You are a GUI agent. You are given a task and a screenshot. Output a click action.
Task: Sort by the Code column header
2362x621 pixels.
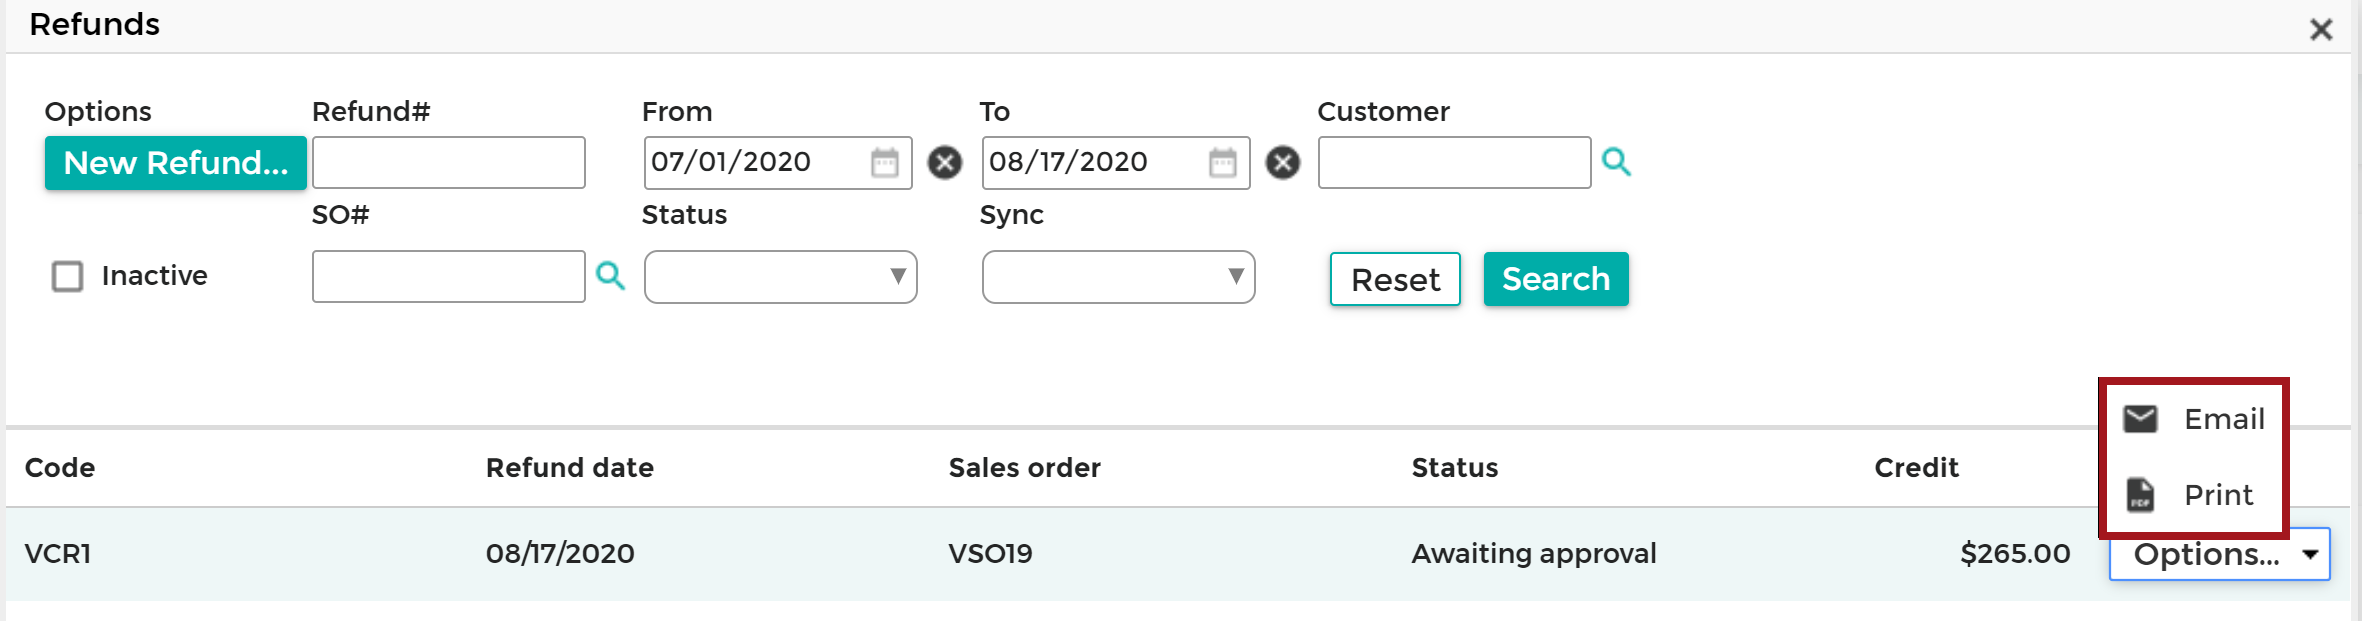(60, 468)
